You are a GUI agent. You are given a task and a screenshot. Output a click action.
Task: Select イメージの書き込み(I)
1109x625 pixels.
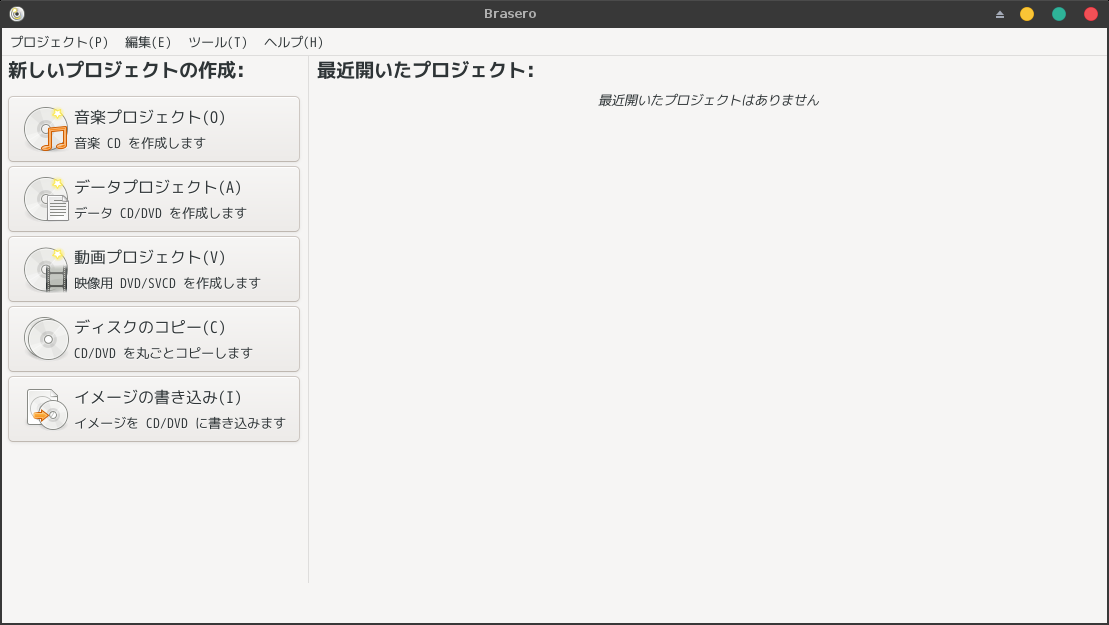click(154, 409)
